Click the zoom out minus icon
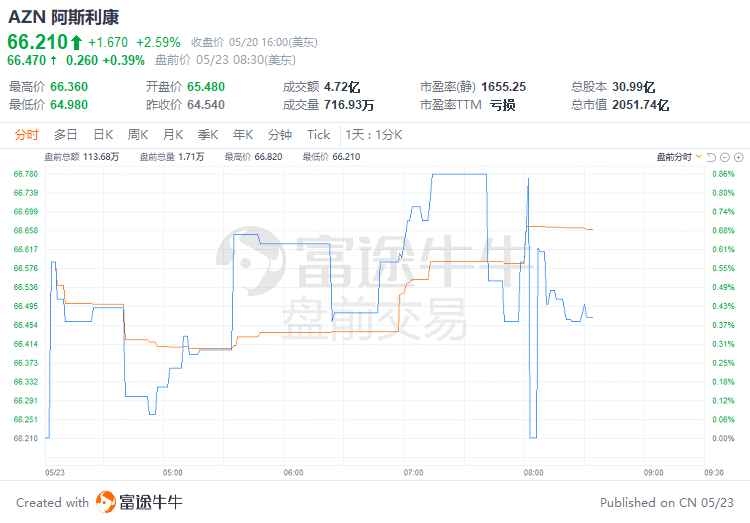The image size is (750, 523). pyautogui.click(x=725, y=157)
